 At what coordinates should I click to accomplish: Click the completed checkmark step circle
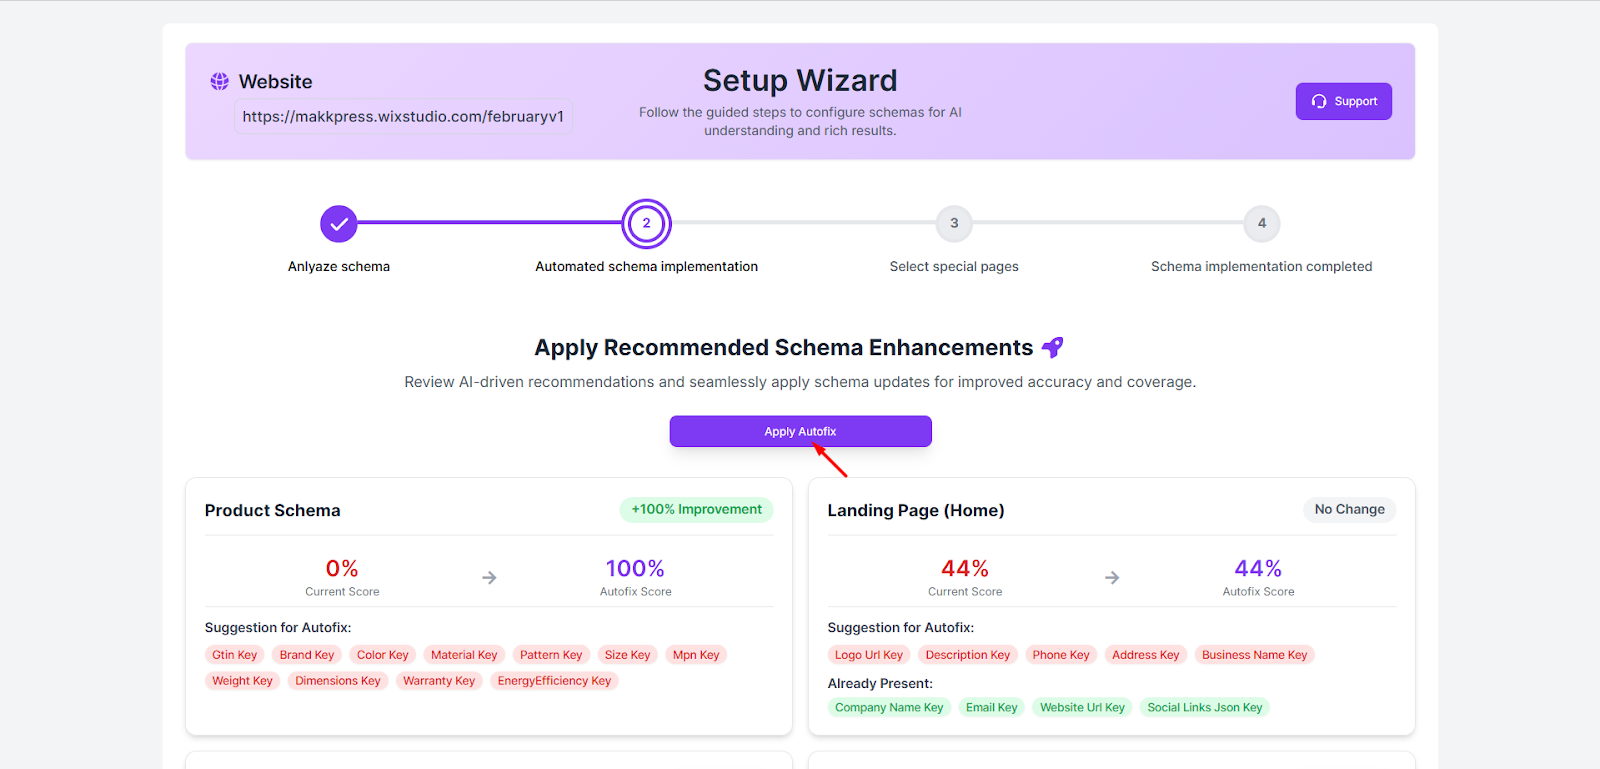coord(339,224)
